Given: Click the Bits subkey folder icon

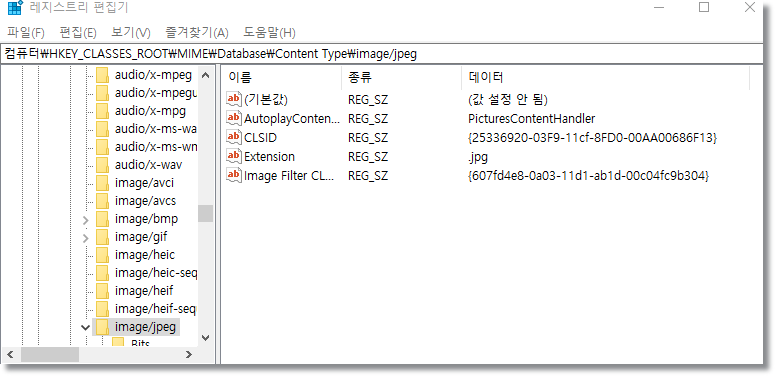Looking at the screenshot, I should [118, 342].
